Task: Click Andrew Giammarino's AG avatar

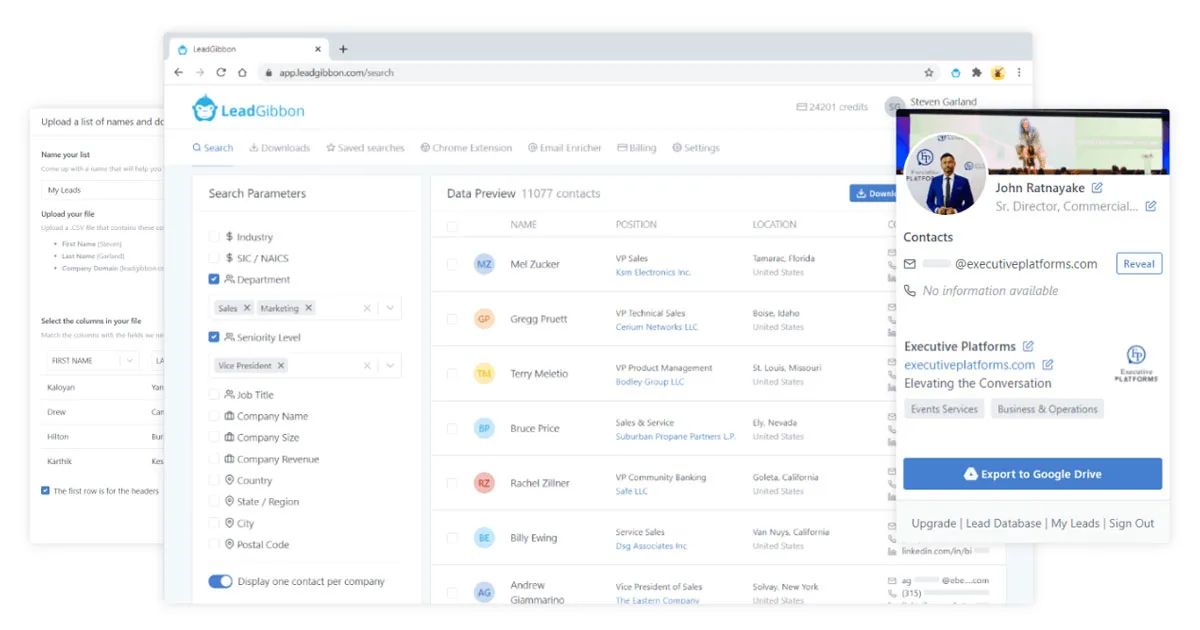Action: point(484,592)
